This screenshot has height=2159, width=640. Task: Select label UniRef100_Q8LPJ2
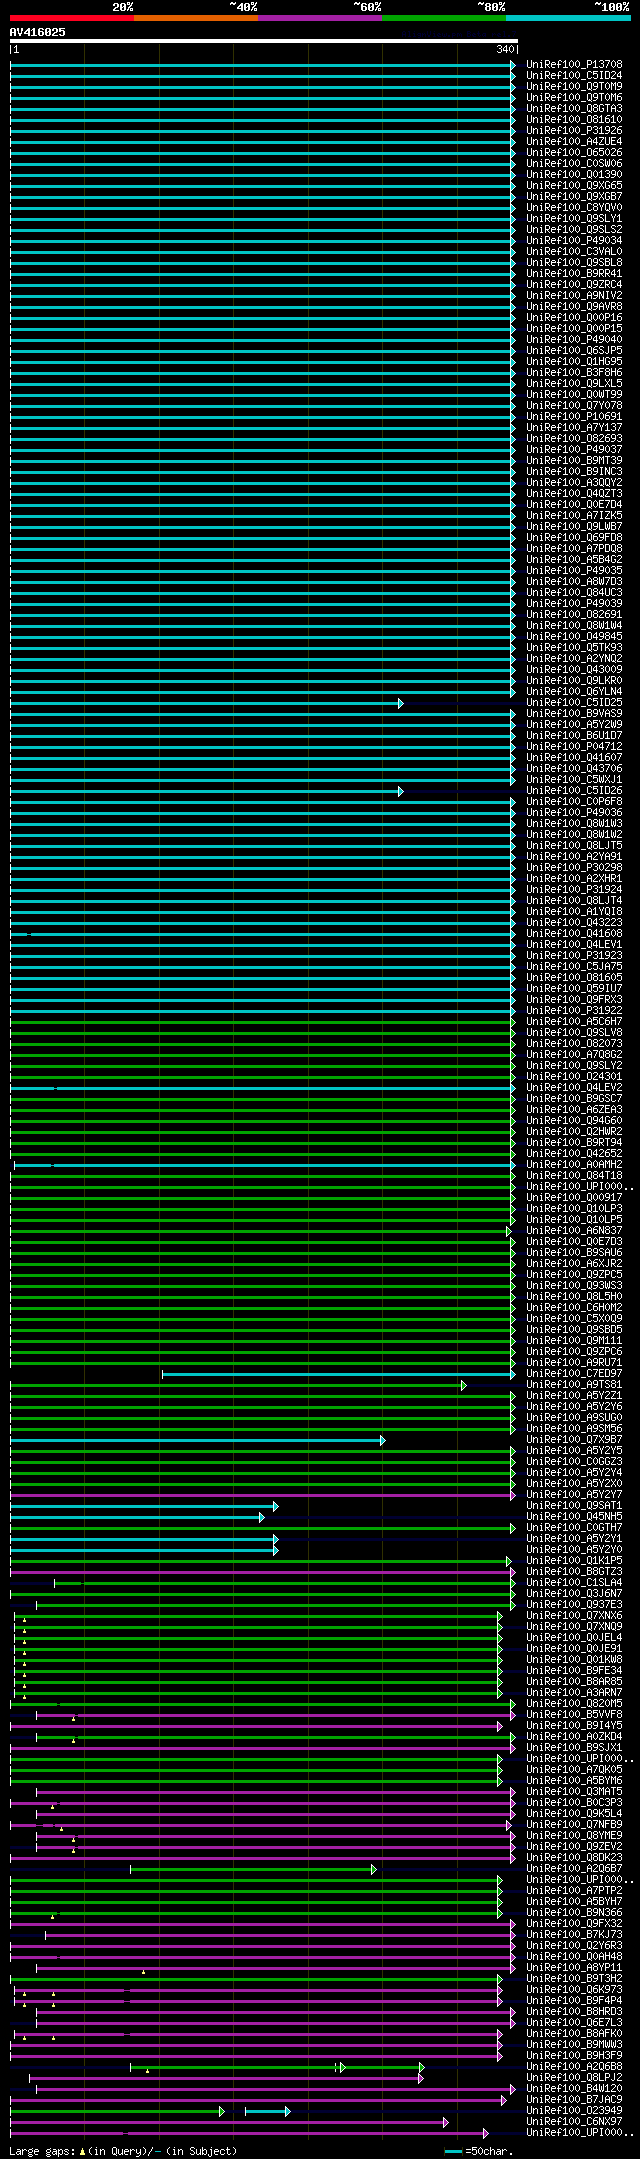(574, 2077)
